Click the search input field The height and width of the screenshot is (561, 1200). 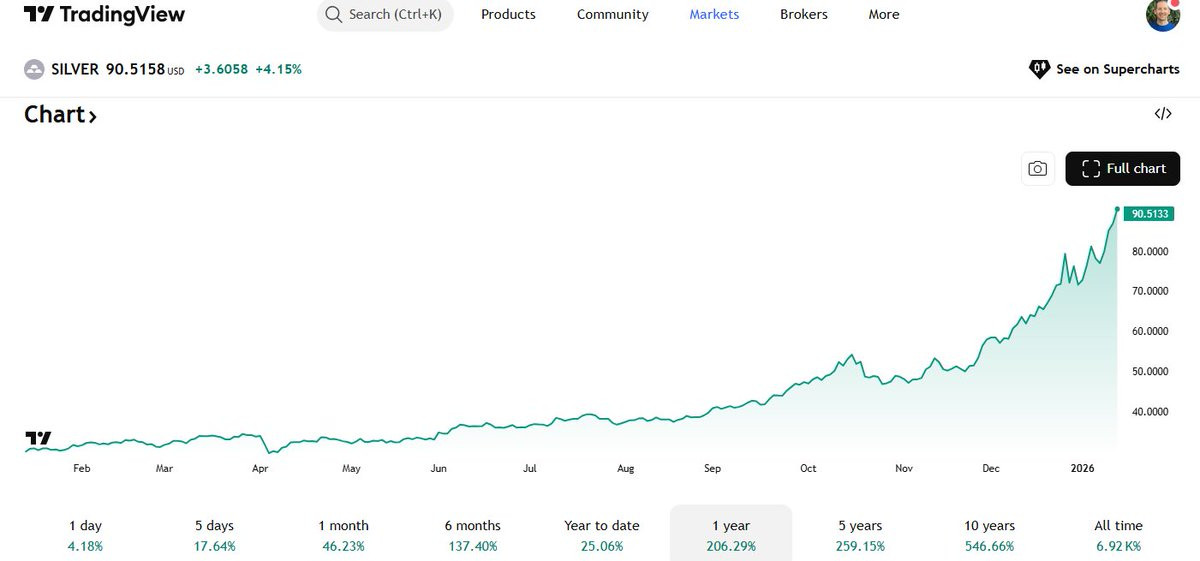coord(395,15)
